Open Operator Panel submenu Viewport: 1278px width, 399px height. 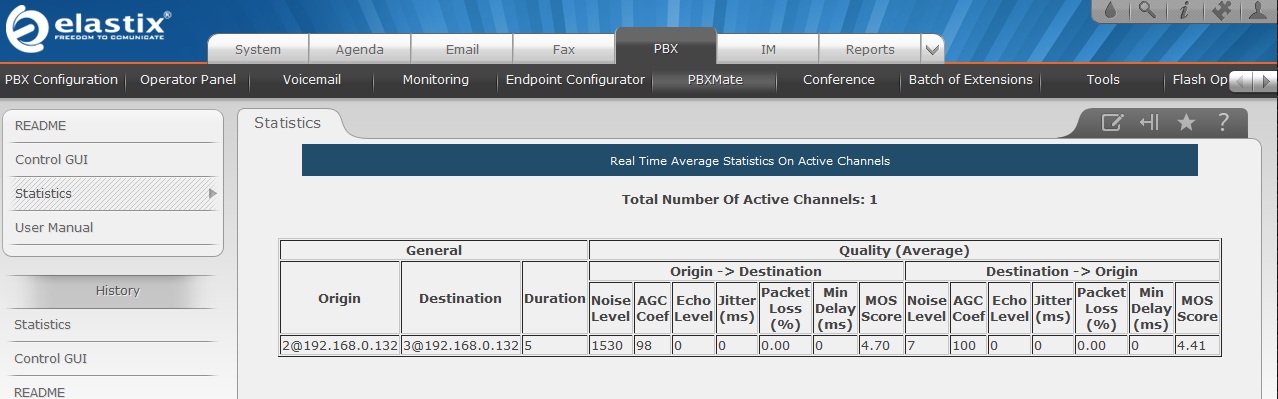click(x=188, y=80)
